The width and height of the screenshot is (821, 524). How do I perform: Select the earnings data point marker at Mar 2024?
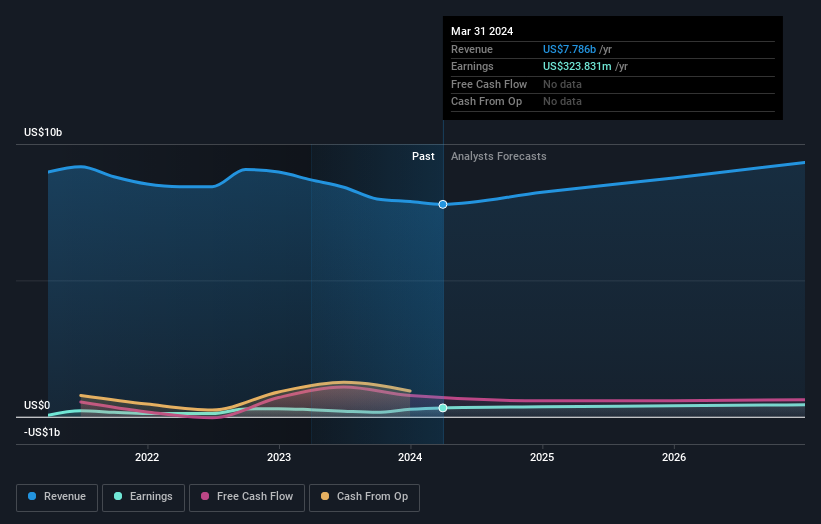point(443,408)
